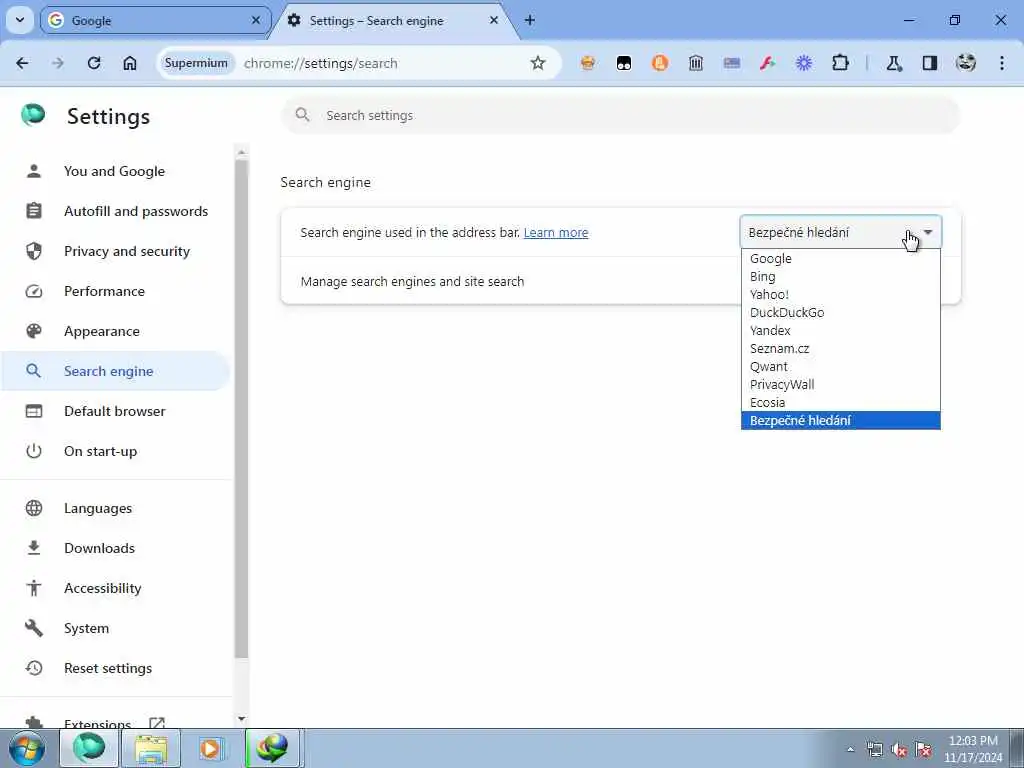Select Search engine in the sidebar
The width and height of the screenshot is (1024, 768).
click(114, 371)
